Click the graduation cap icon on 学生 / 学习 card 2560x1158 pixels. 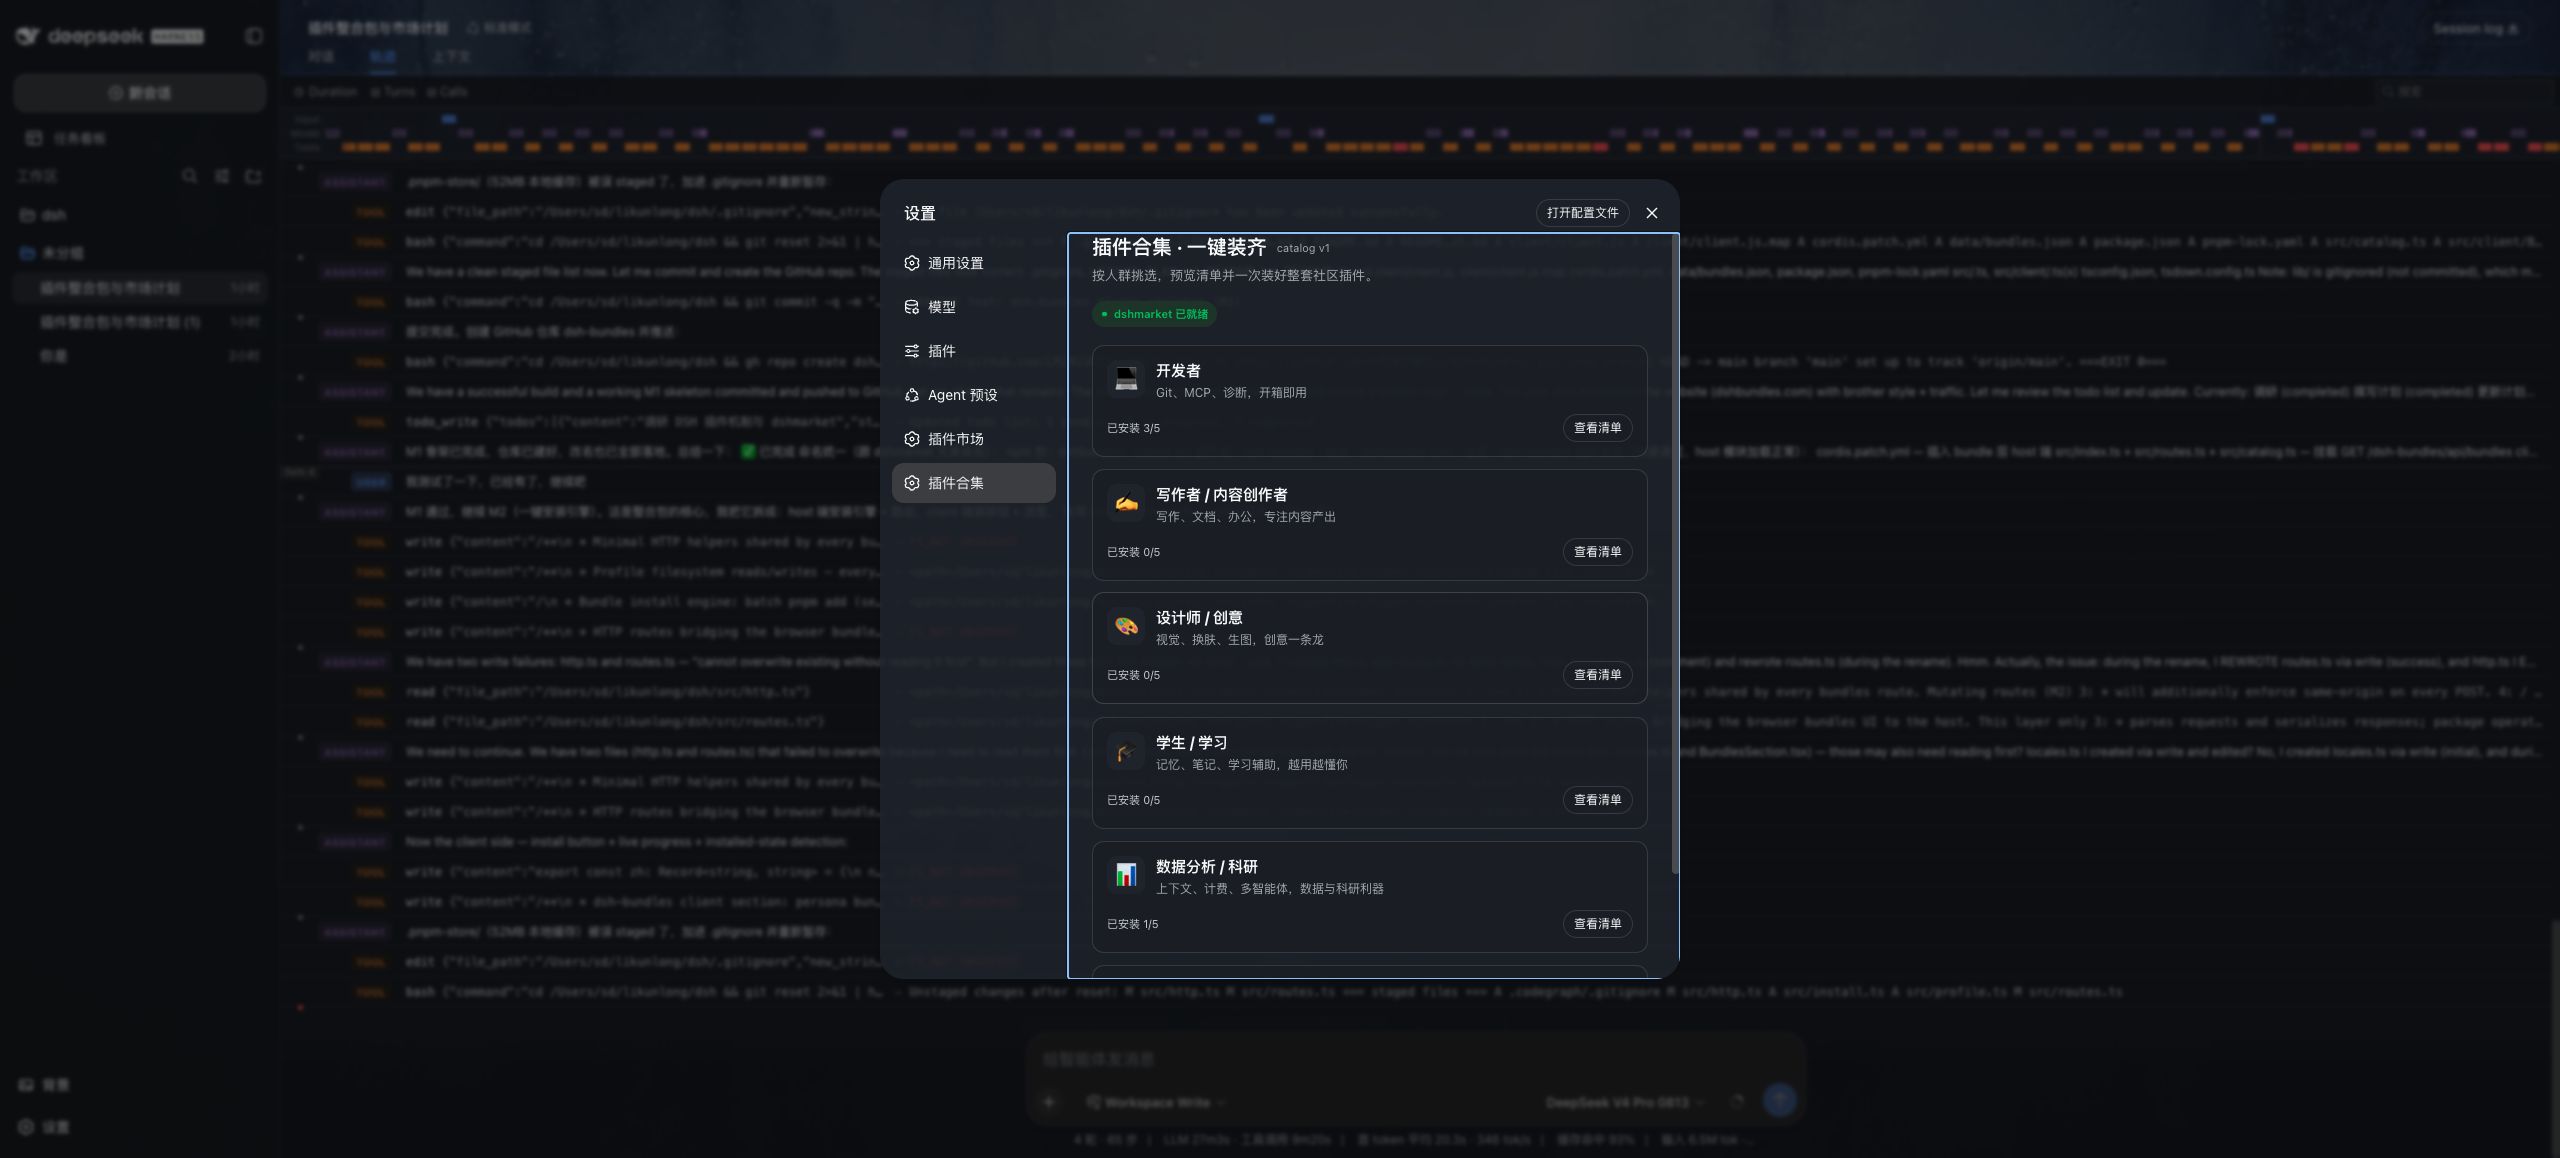1126,751
